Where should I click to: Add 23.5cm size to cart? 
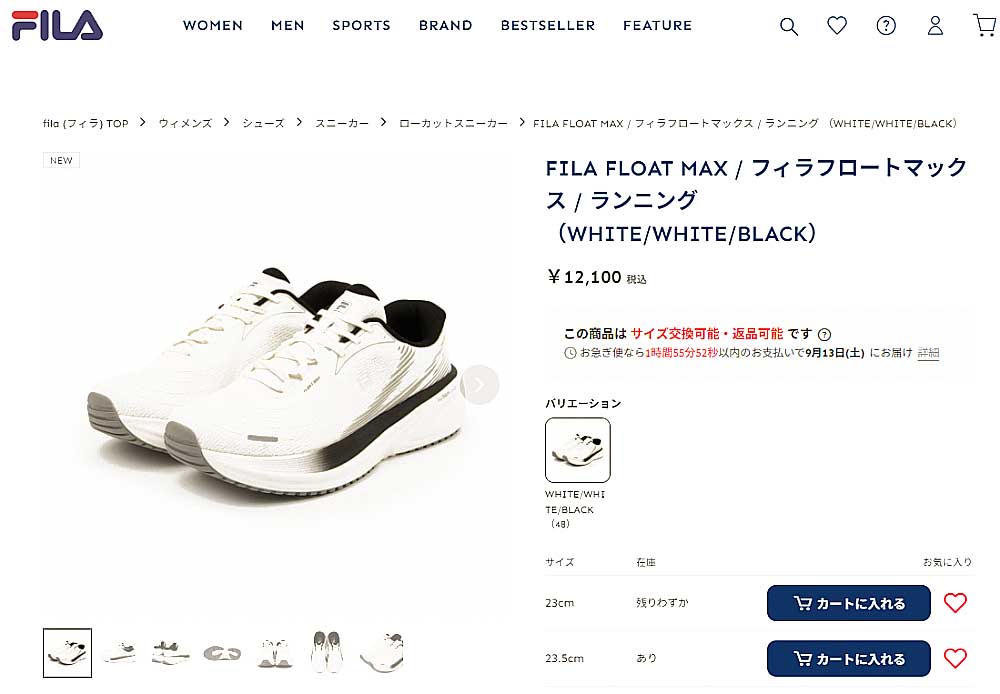(x=848, y=658)
